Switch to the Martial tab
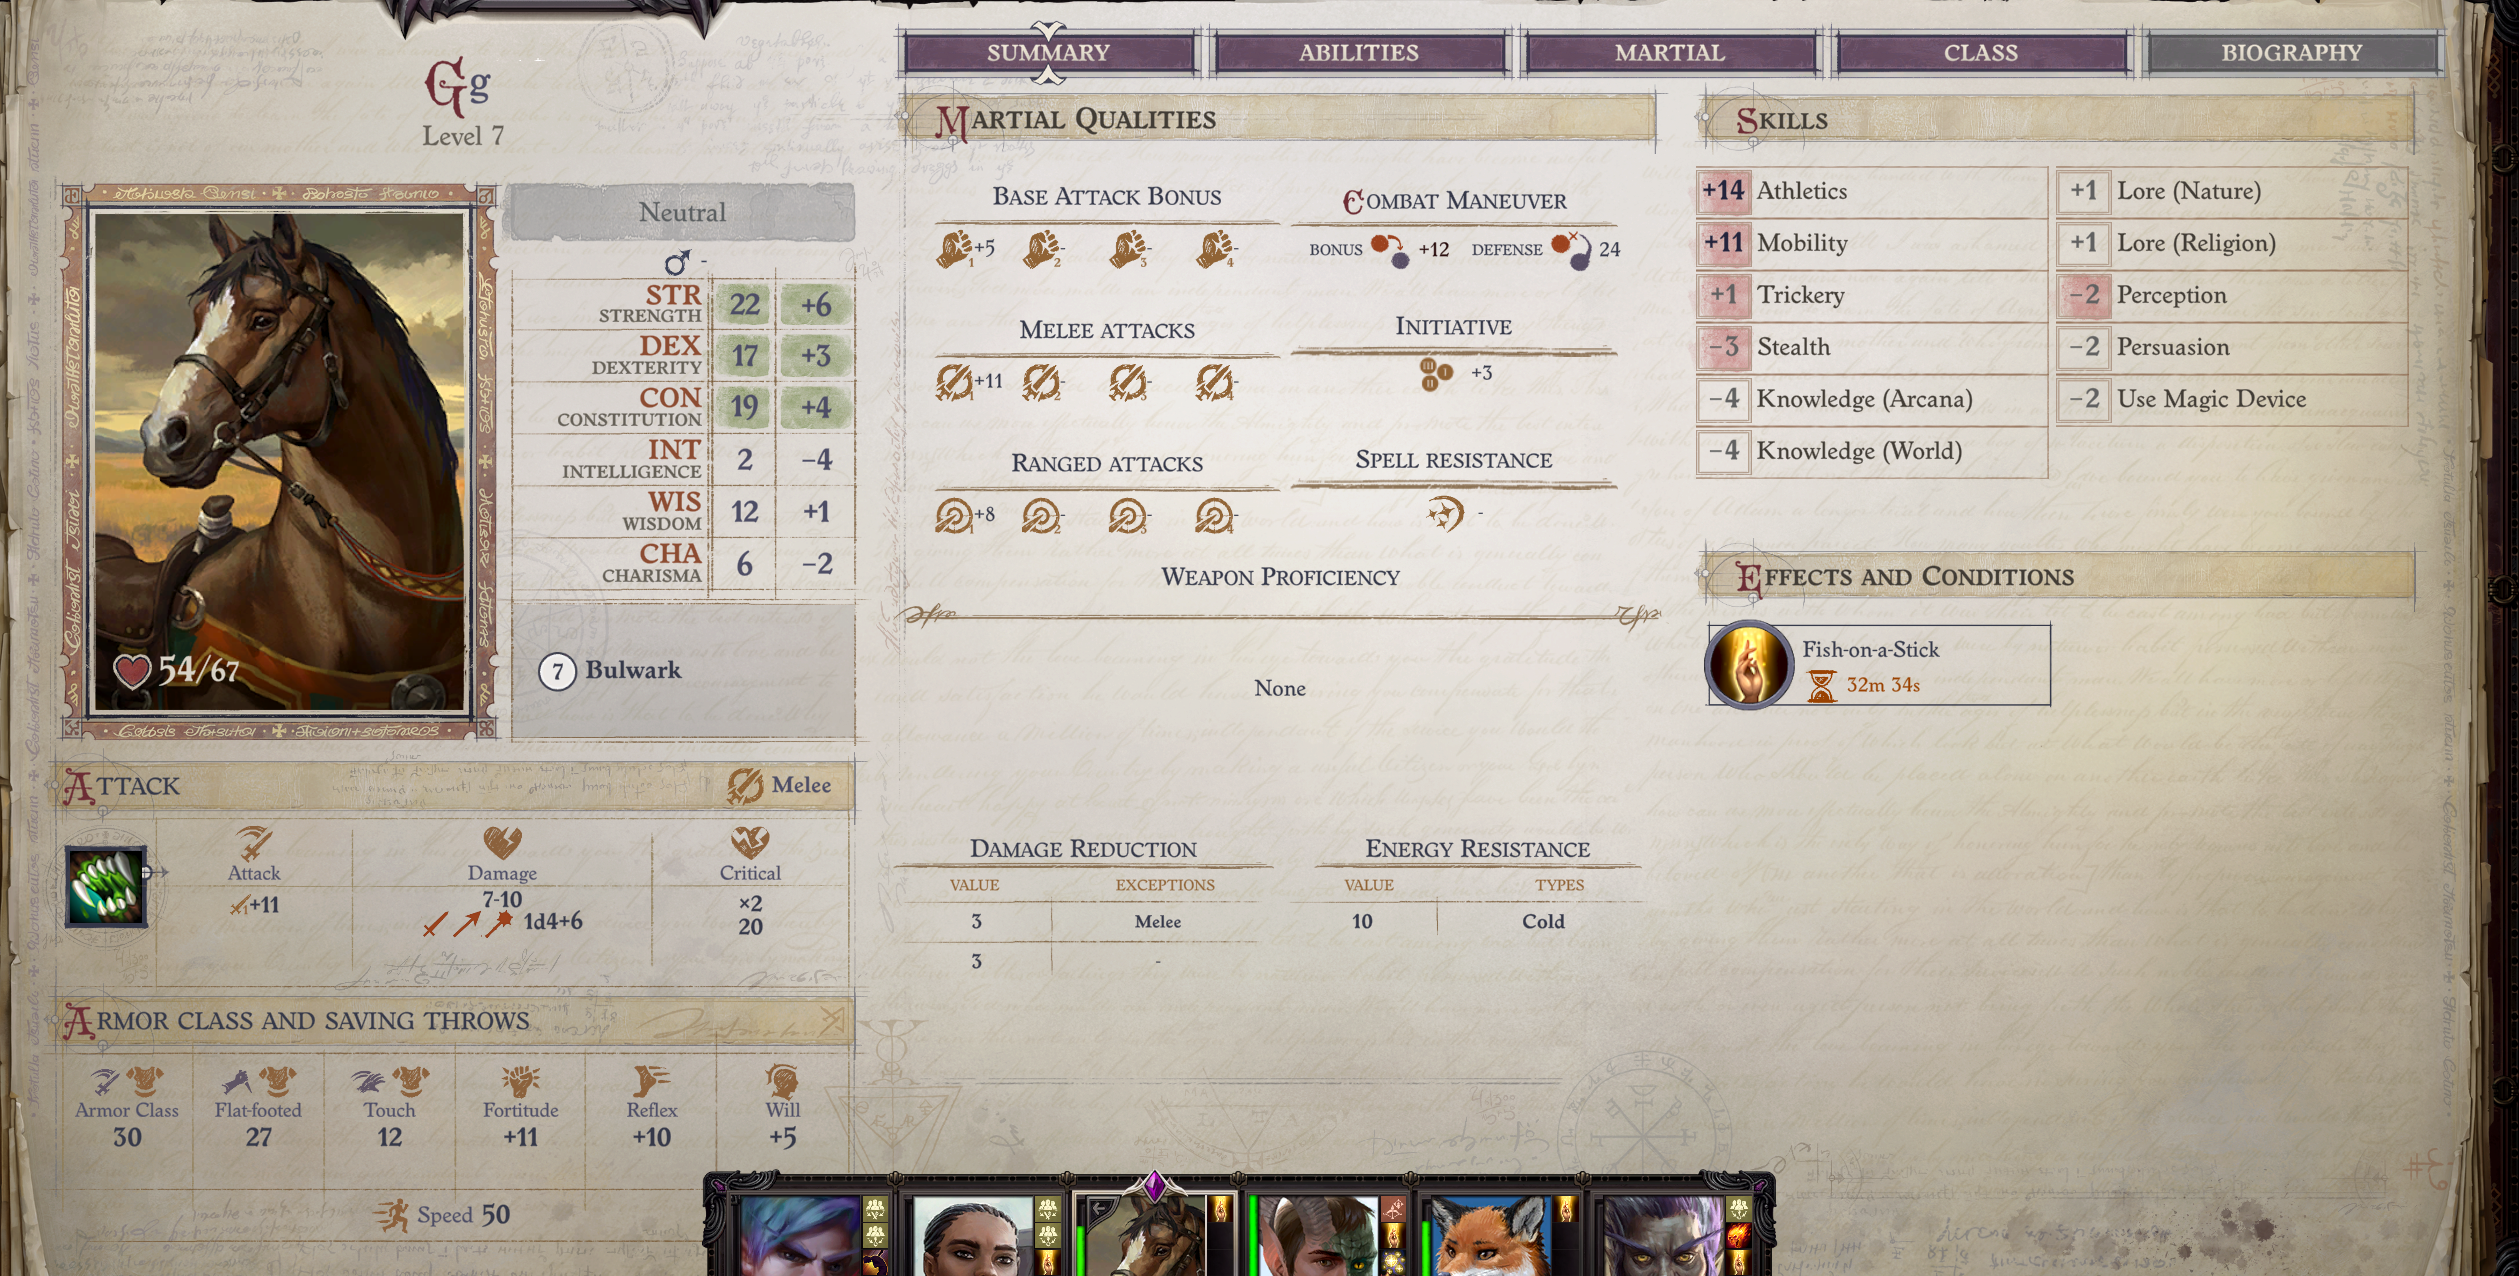Screen dimensions: 2519x1276 (1669, 52)
